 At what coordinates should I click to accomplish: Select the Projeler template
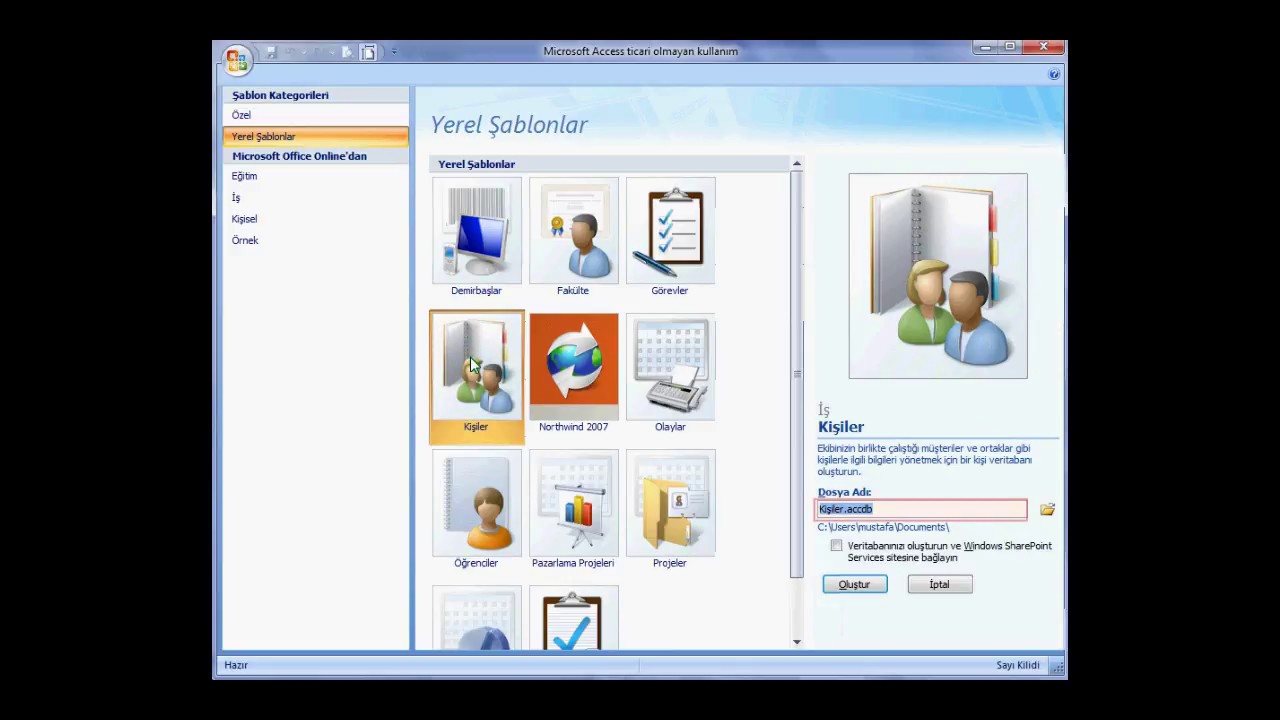(x=670, y=510)
